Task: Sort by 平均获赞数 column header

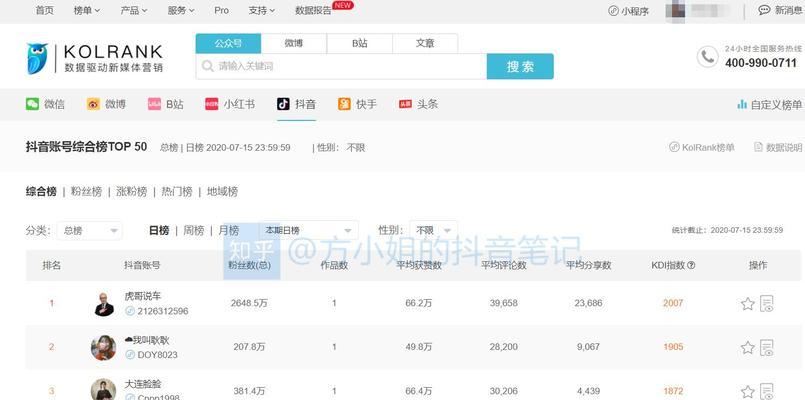Action: [419, 265]
